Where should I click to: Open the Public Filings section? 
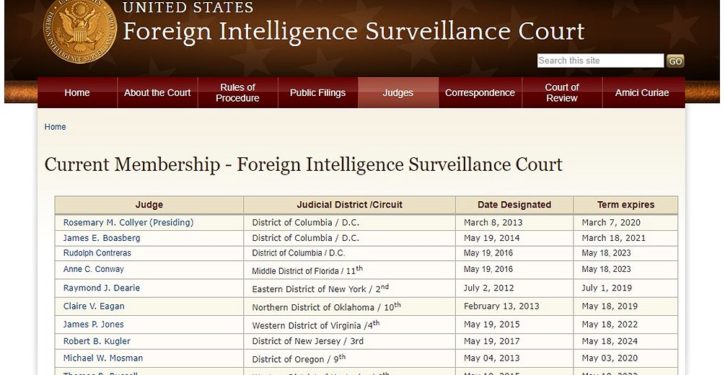tap(318, 92)
